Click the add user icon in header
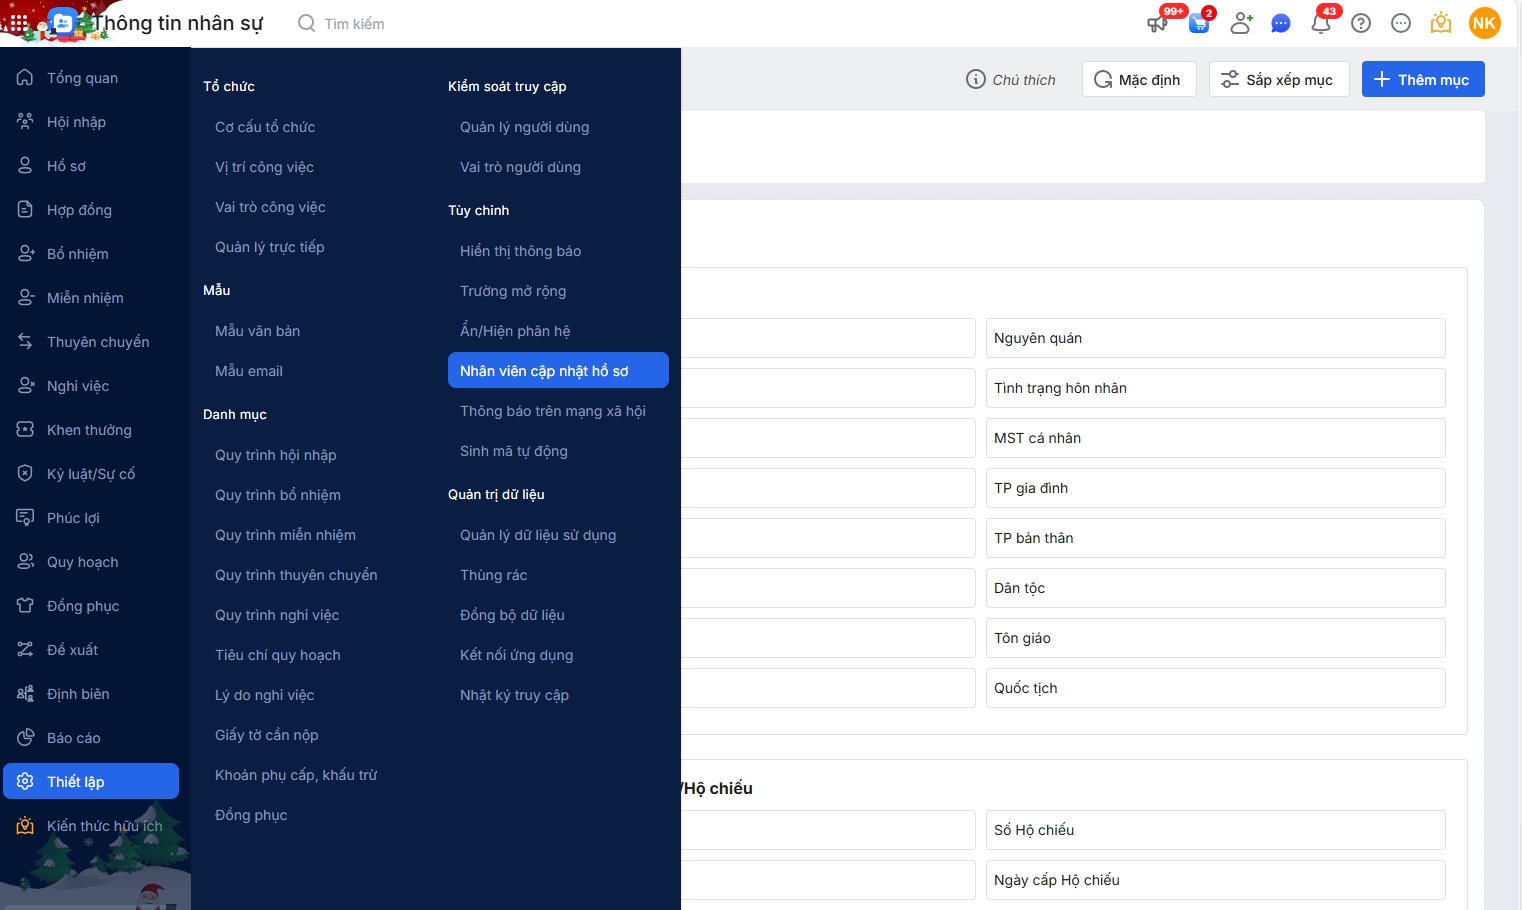The width and height of the screenshot is (1522, 910). pyautogui.click(x=1241, y=23)
